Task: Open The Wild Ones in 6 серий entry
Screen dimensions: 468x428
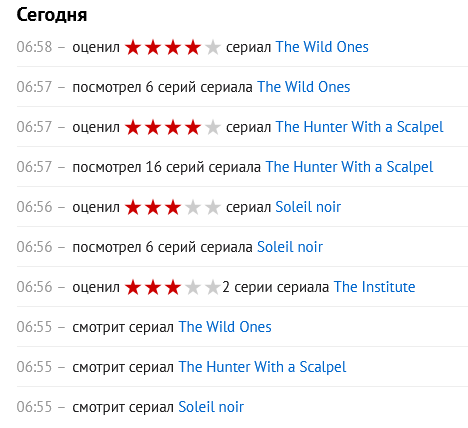Action: 304,87
